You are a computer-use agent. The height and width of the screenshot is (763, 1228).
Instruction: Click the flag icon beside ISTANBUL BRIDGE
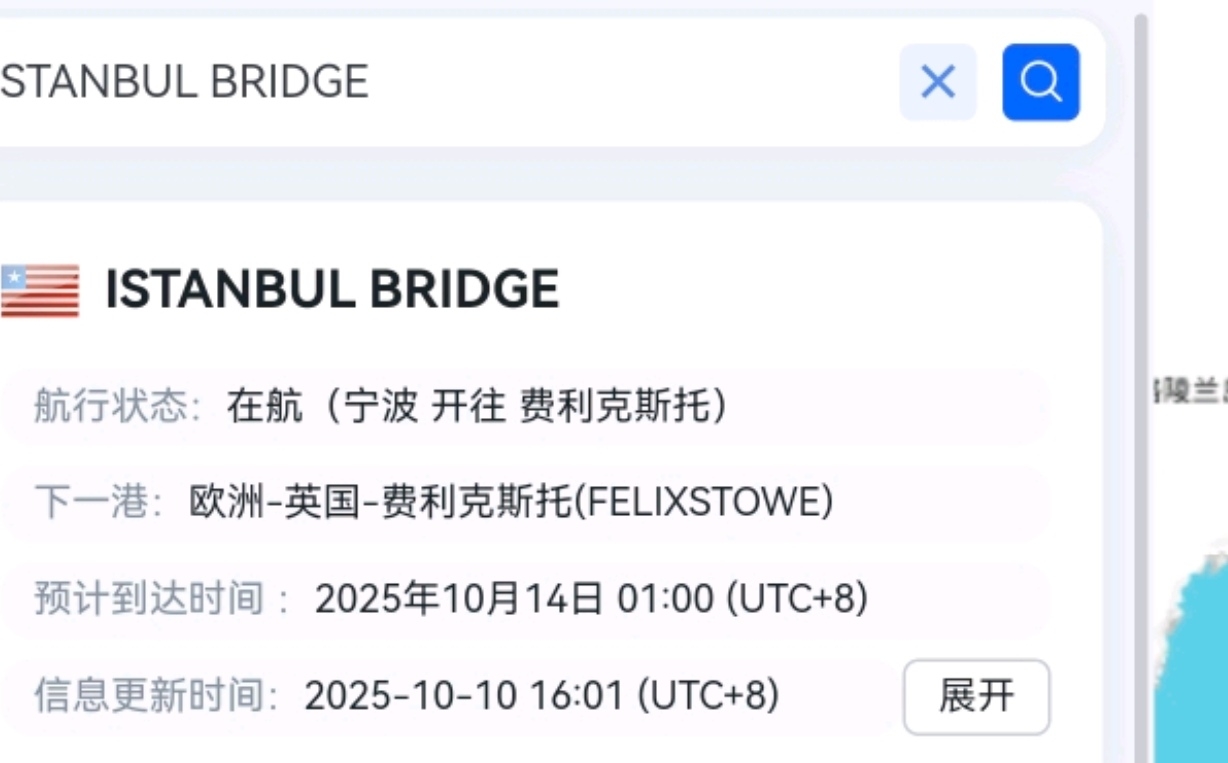tap(40, 291)
